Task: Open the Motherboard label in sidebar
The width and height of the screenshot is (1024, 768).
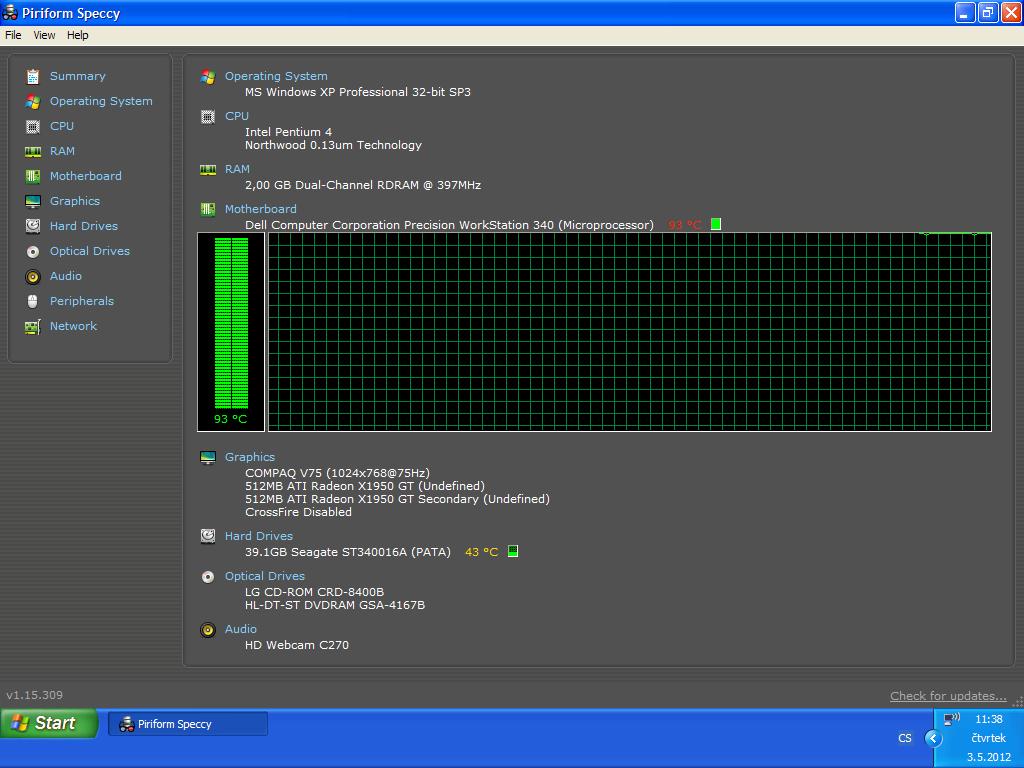Action: pos(86,176)
